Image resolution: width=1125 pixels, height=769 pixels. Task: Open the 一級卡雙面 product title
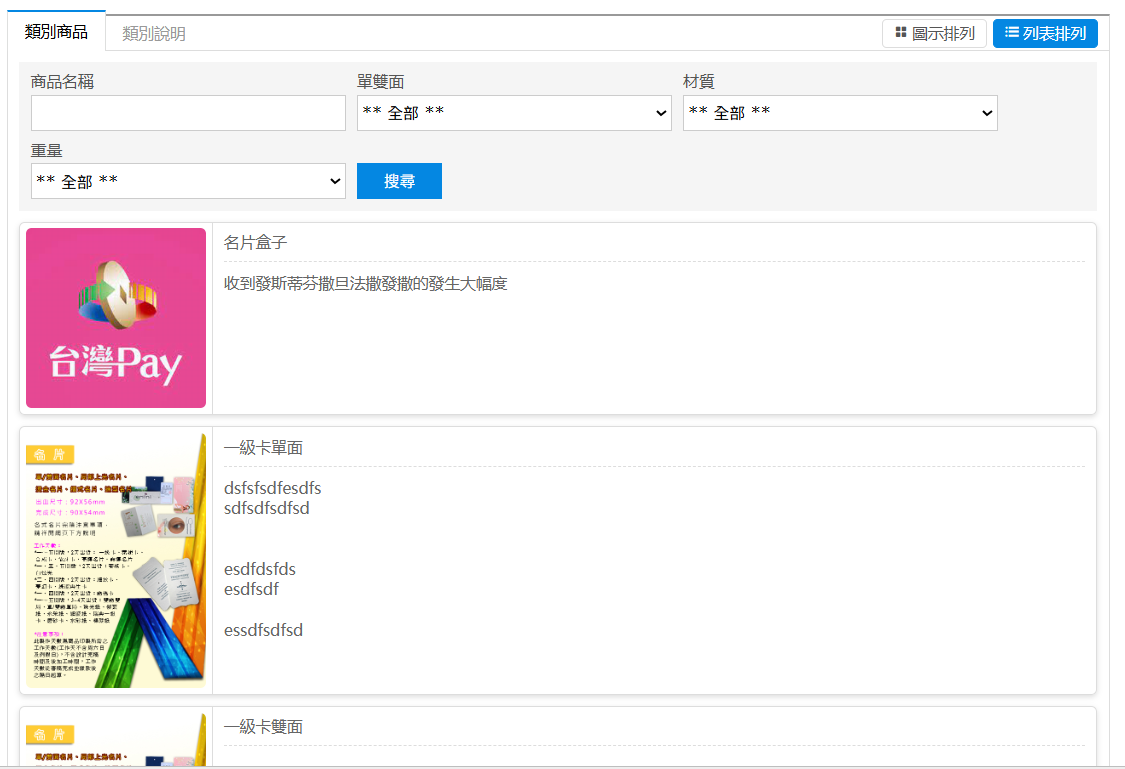(x=263, y=727)
